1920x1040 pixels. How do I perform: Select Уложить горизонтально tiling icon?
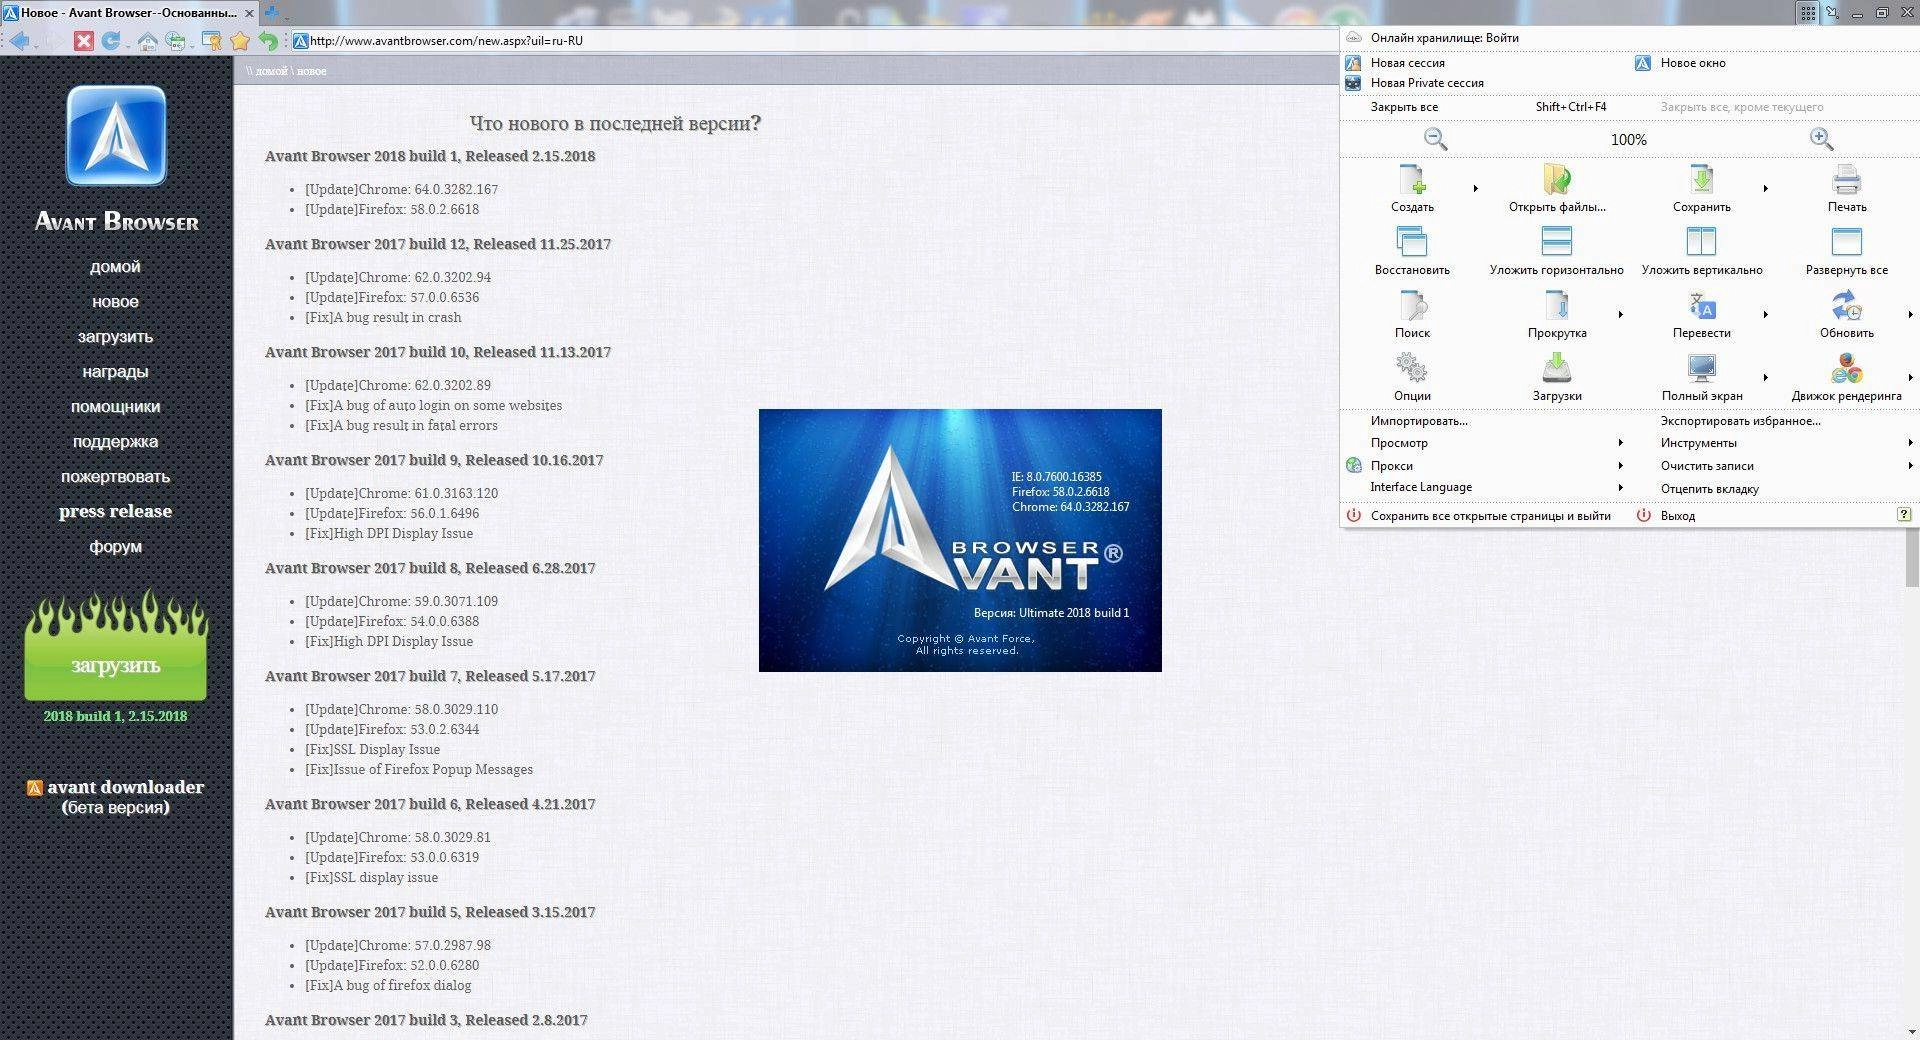pos(1557,242)
